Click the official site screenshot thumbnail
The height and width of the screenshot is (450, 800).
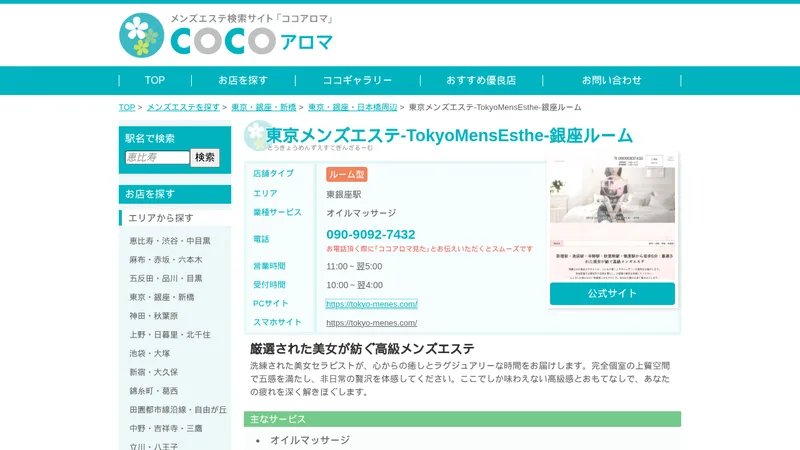(612, 218)
